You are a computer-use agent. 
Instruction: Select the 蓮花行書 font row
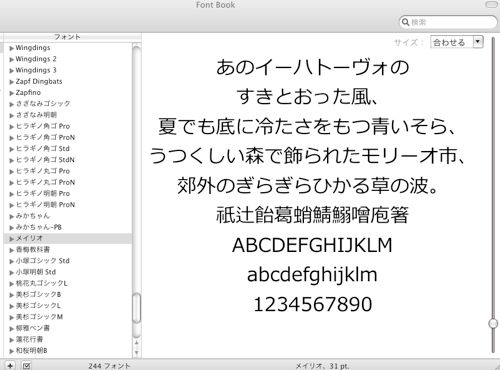coord(68,339)
